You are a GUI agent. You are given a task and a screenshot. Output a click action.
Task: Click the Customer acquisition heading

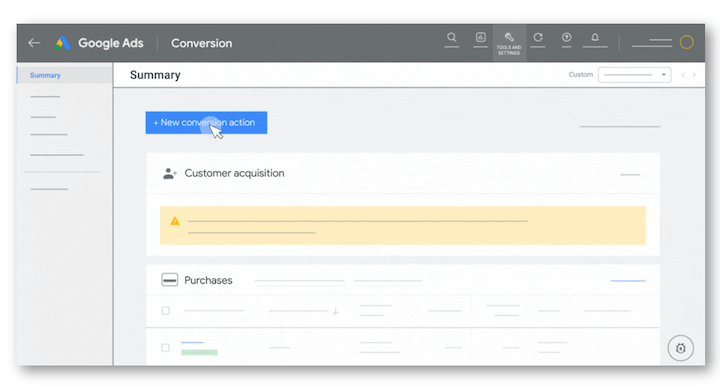click(234, 173)
